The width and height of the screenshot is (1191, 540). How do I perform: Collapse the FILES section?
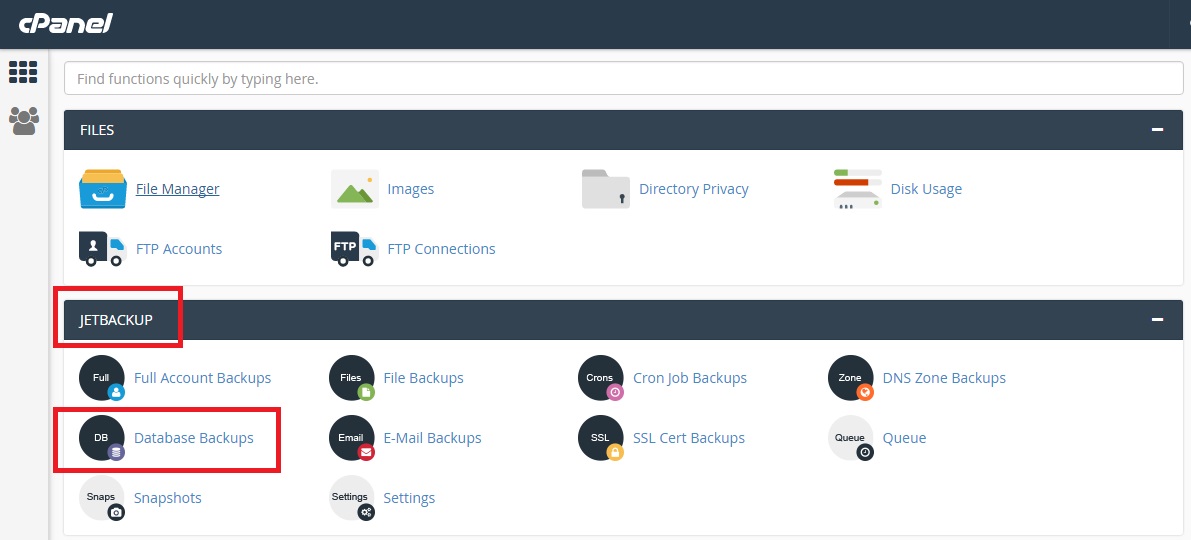pos(1157,130)
